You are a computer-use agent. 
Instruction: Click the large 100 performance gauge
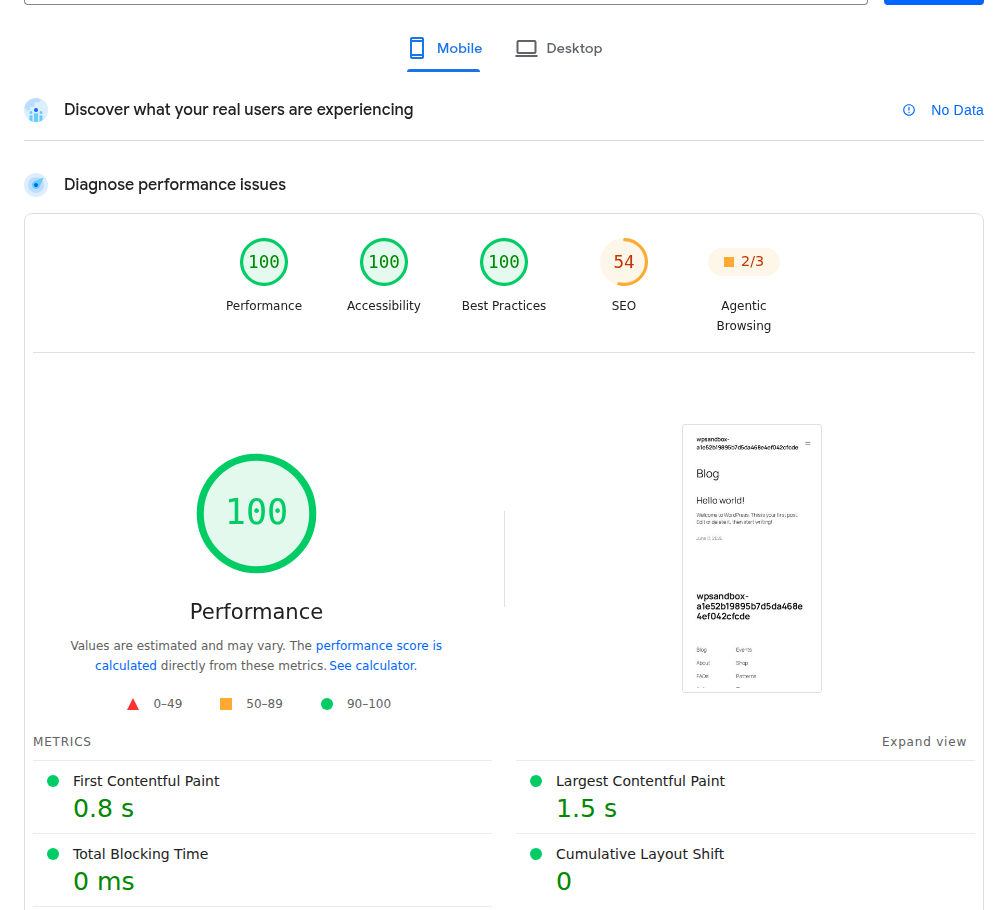(256, 513)
